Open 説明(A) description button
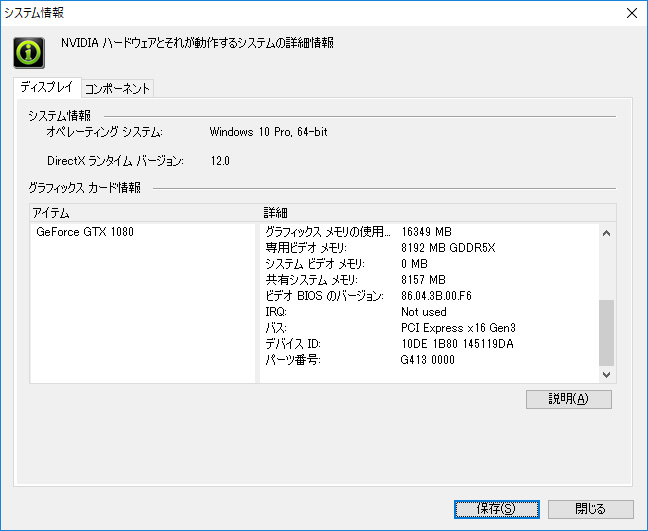648x531 pixels. [x=569, y=399]
